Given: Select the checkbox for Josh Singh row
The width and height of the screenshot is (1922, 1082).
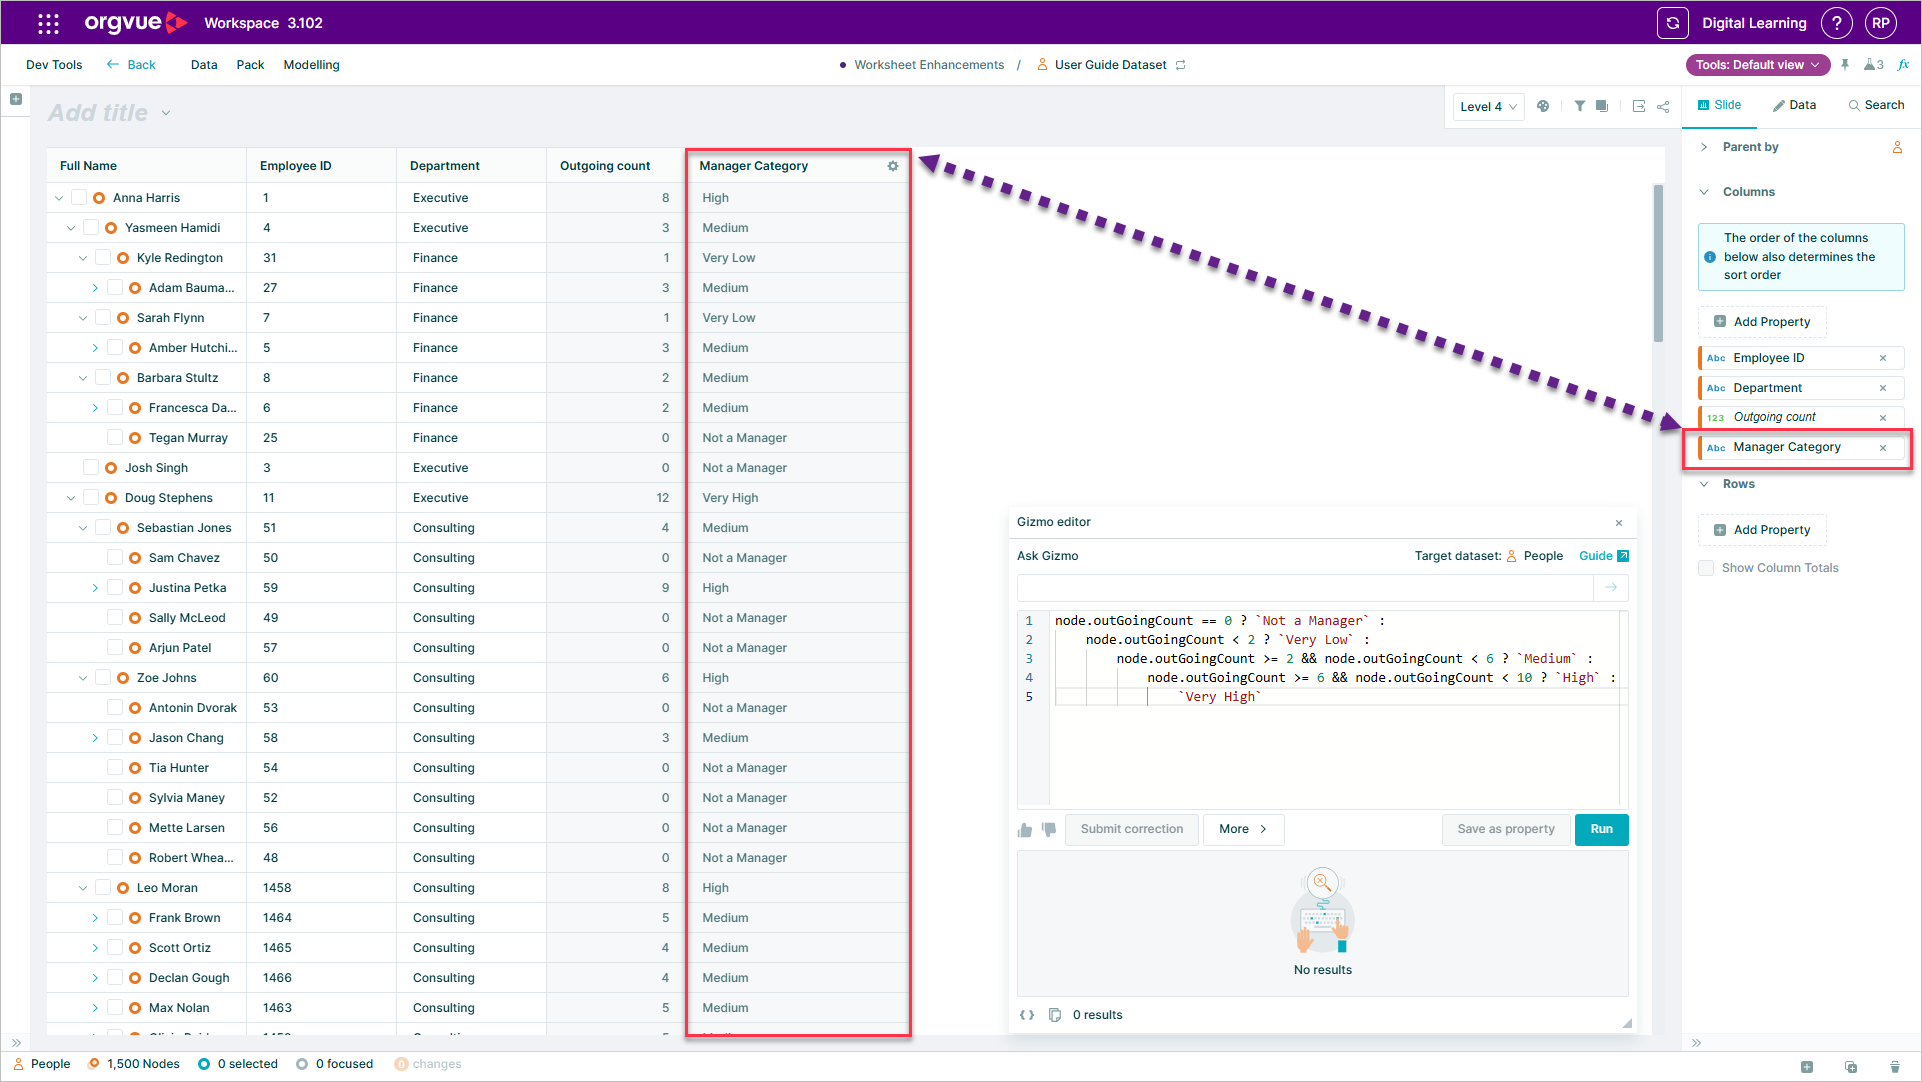Looking at the screenshot, I should pyautogui.click(x=91, y=468).
